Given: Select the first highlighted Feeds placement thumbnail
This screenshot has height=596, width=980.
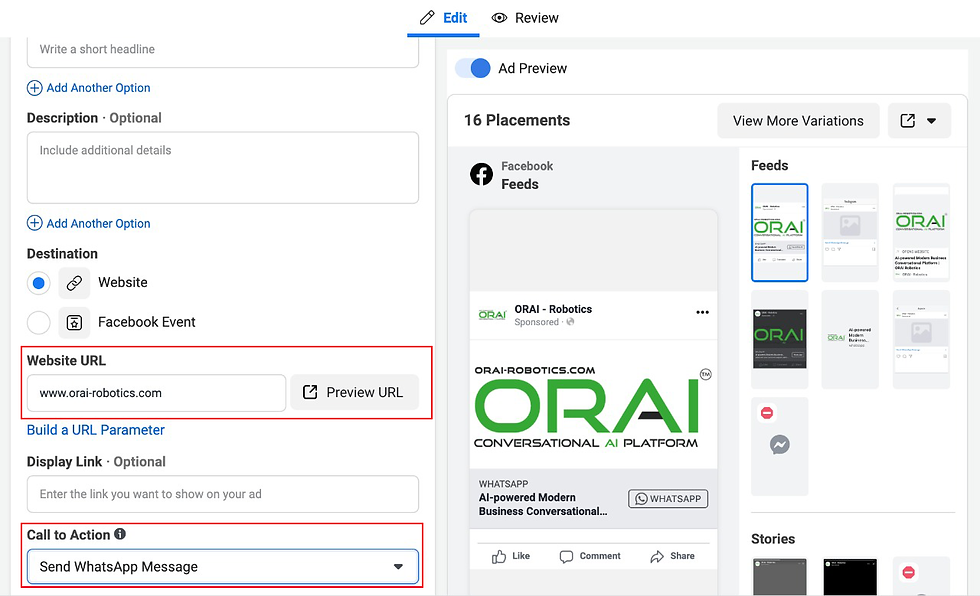Looking at the screenshot, I should (779, 232).
